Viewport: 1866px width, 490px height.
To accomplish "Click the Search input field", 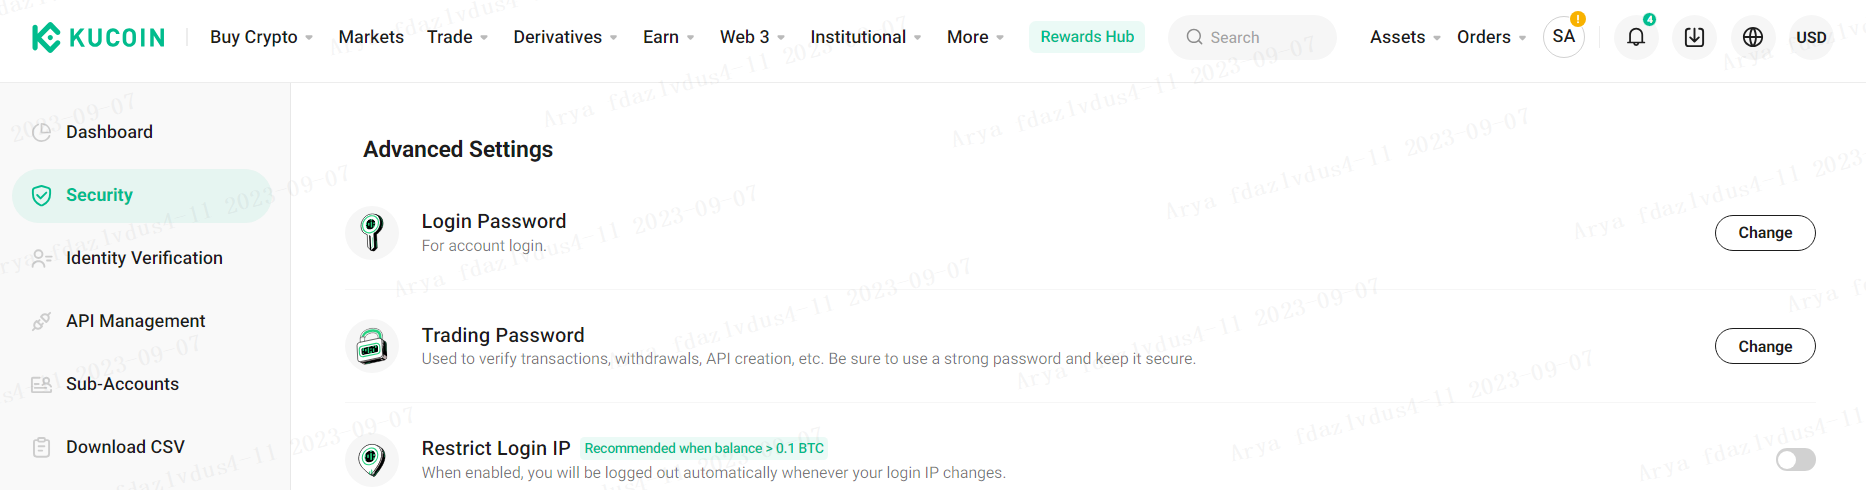I will coord(1252,37).
